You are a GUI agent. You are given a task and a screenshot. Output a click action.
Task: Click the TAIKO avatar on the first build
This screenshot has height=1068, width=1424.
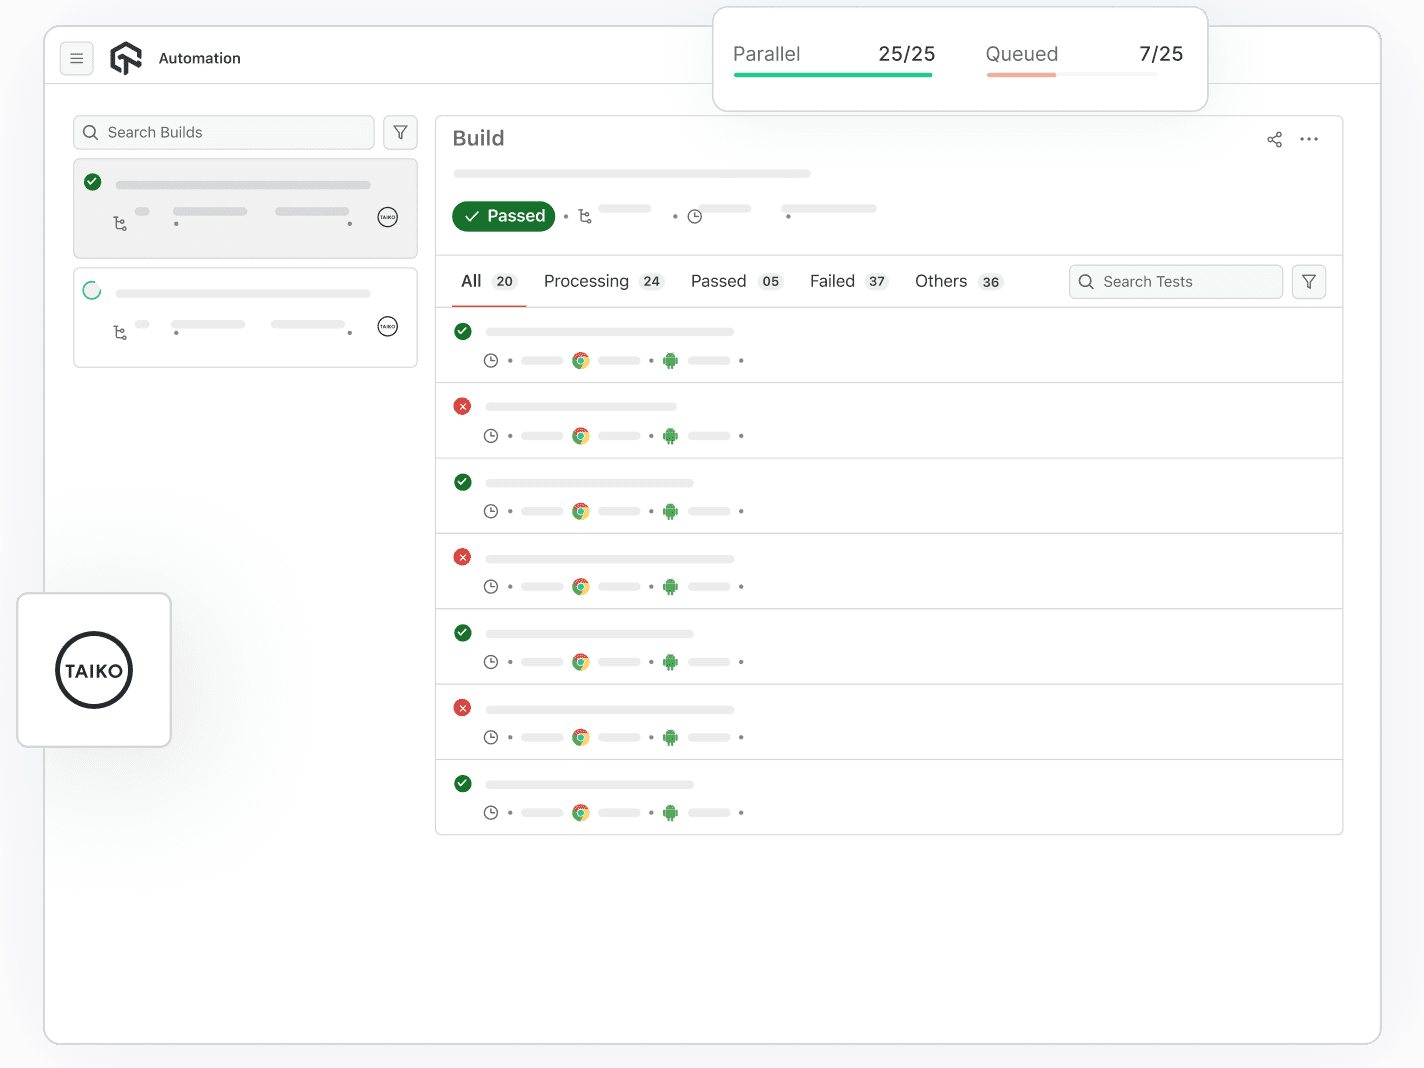[x=388, y=217]
